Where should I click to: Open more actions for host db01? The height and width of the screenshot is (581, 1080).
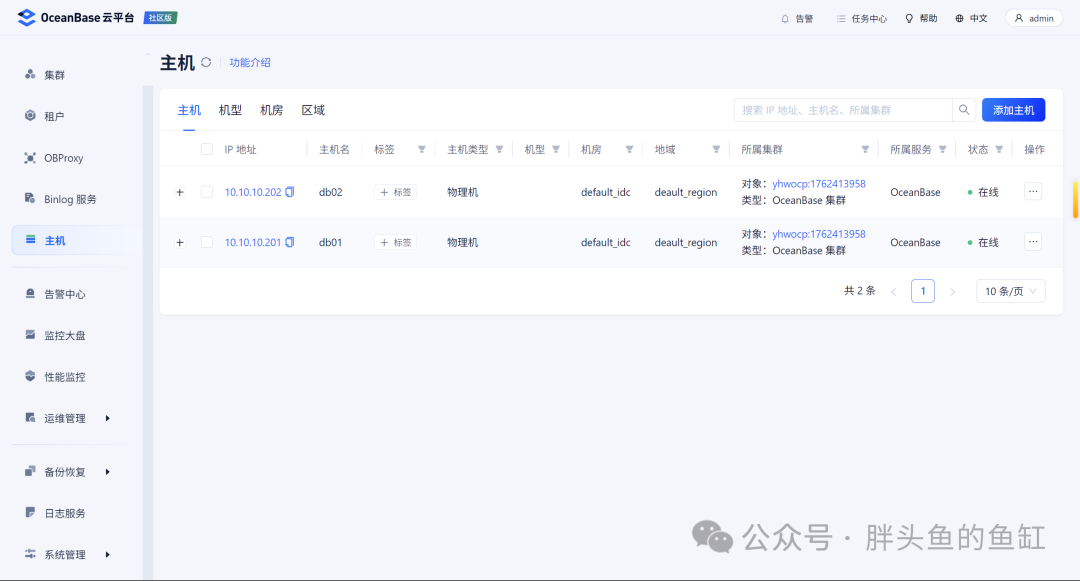click(x=1033, y=242)
